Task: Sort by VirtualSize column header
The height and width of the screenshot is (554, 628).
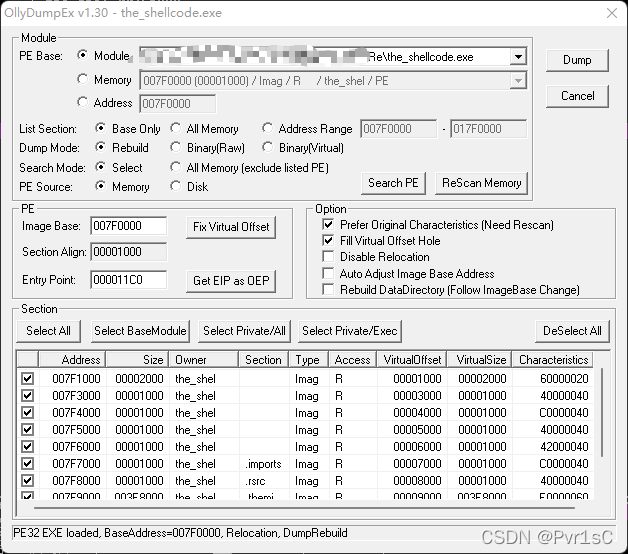Action: pyautogui.click(x=479, y=360)
